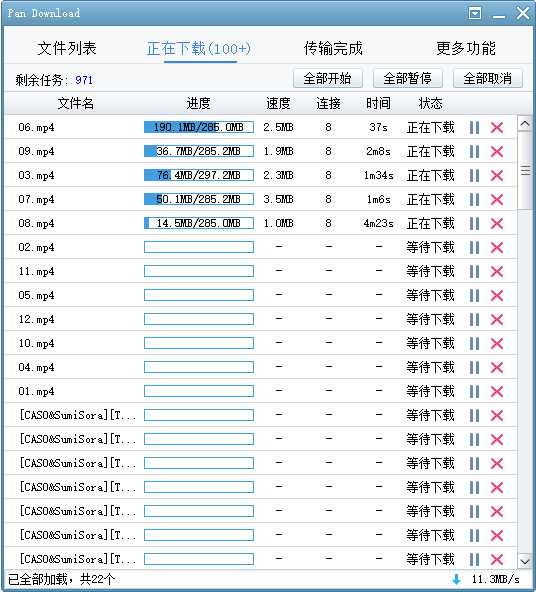
Task: Open the 传输完成 tab
Action: (x=333, y=48)
